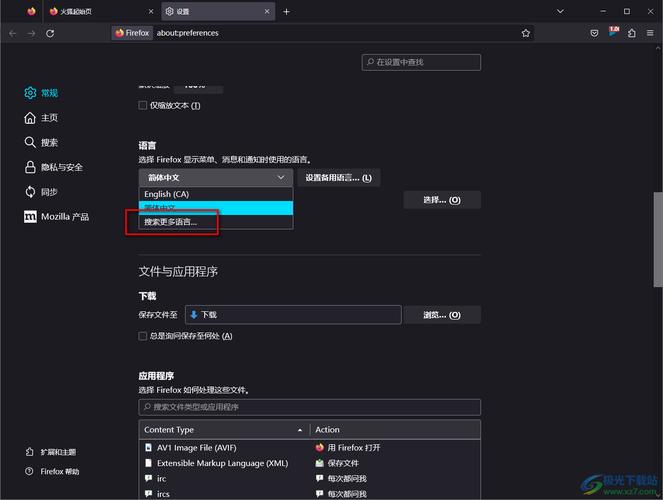The height and width of the screenshot is (500, 663).
Task: Select the irc content type row
Action: (x=310, y=478)
